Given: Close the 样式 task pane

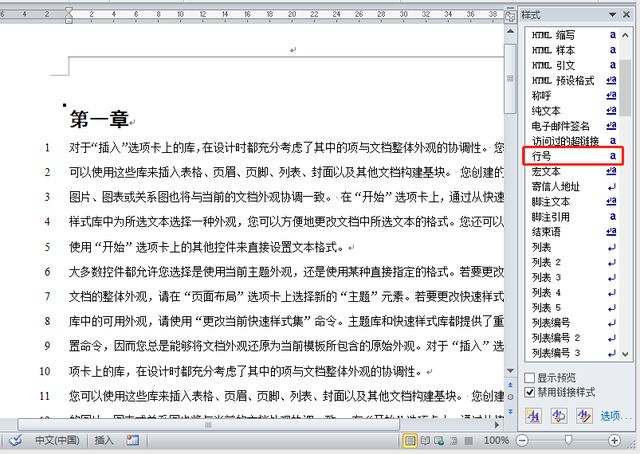Looking at the screenshot, I should pyautogui.click(x=627, y=15).
